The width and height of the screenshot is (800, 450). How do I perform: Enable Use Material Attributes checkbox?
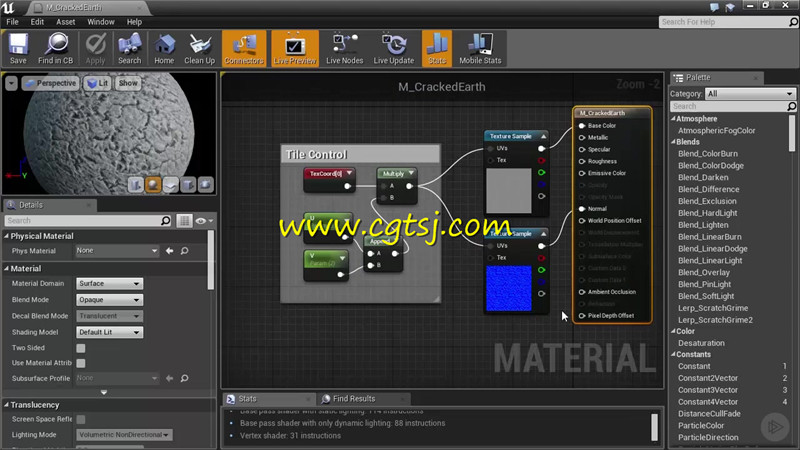(x=81, y=363)
